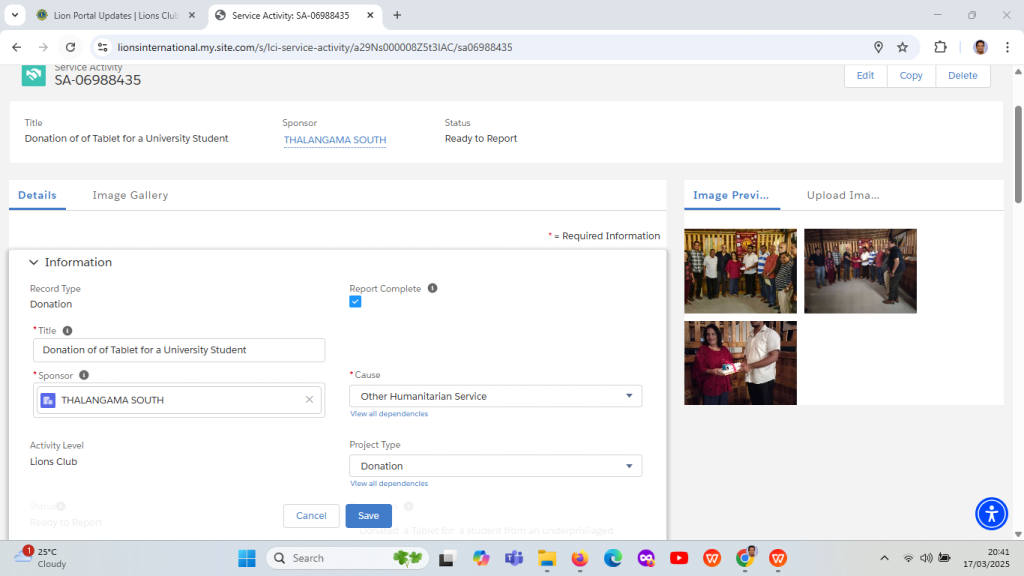Open the volume control in system tray

click(x=926, y=558)
